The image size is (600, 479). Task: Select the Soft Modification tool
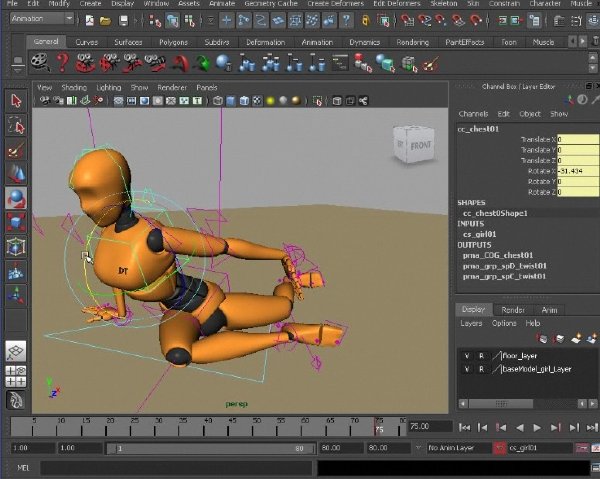(16, 271)
